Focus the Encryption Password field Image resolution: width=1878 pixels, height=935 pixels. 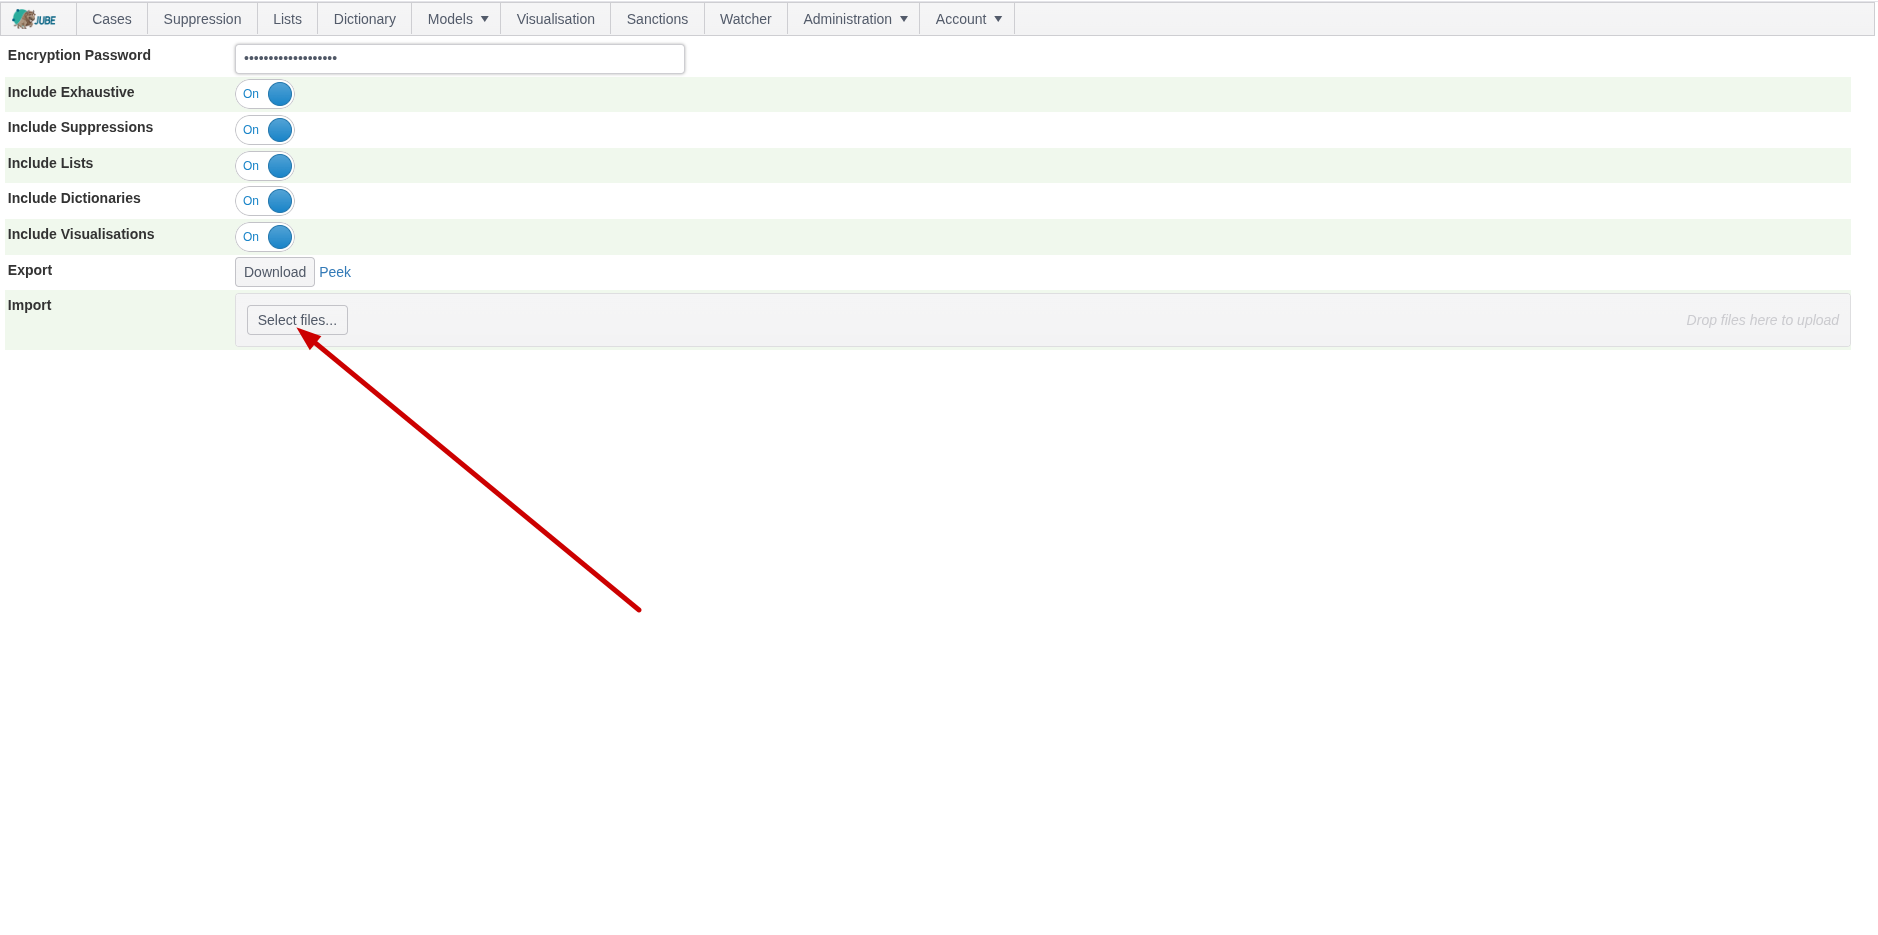tap(460, 59)
